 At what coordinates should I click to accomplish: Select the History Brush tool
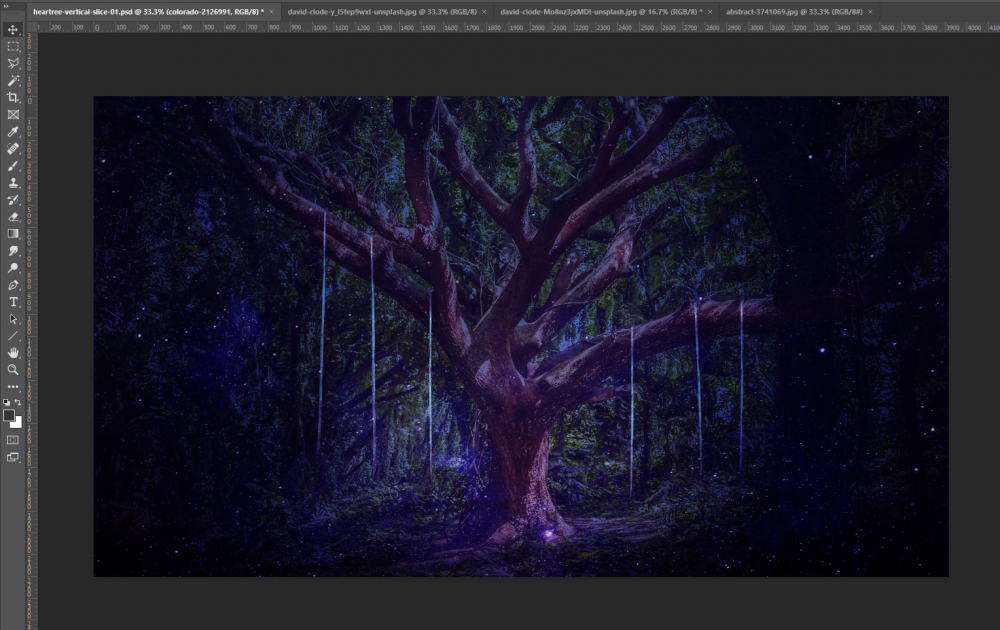[13, 200]
